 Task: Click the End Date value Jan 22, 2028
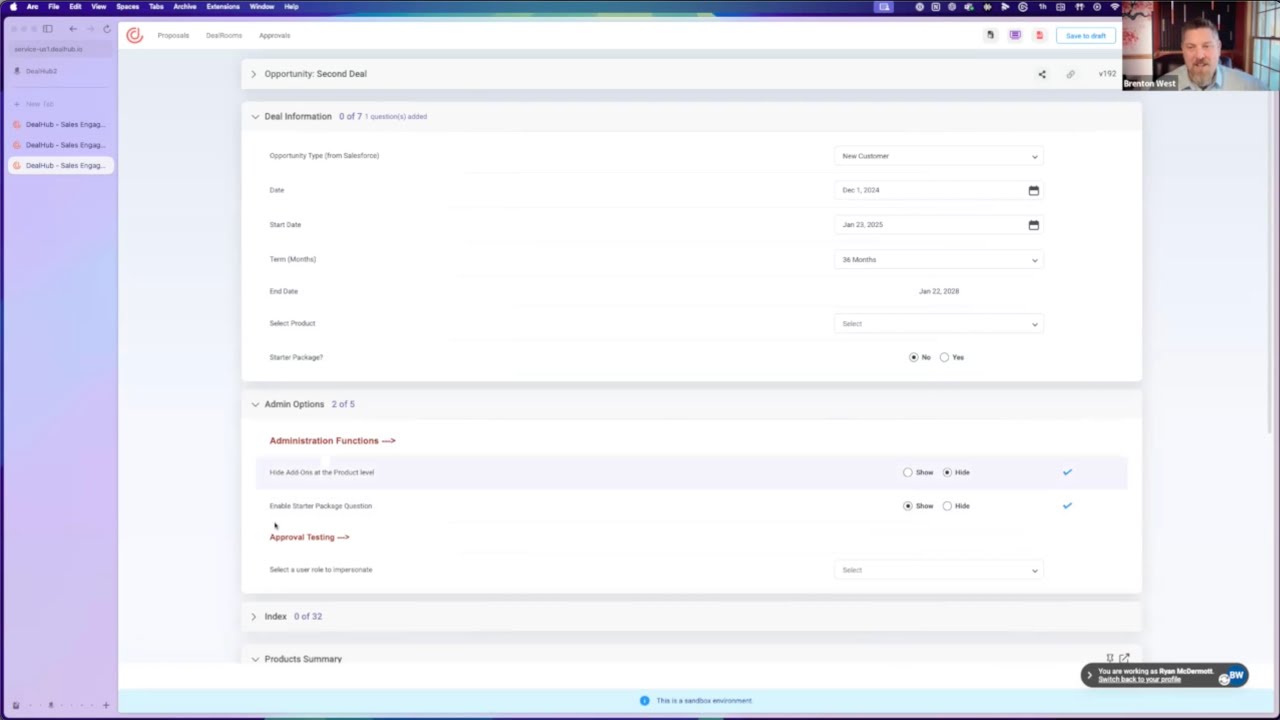pyautogui.click(x=939, y=291)
